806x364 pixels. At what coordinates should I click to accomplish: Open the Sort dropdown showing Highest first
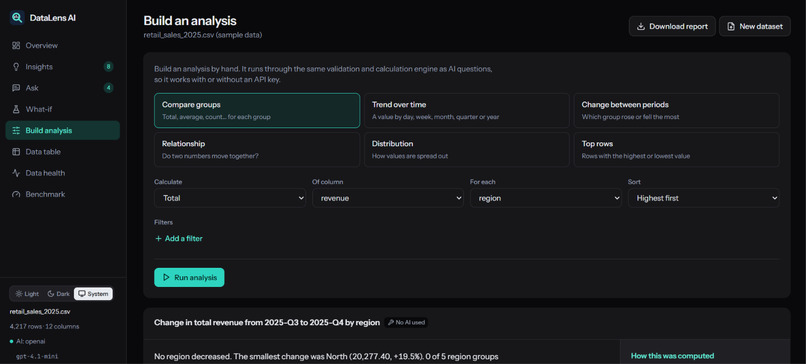(x=704, y=198)
